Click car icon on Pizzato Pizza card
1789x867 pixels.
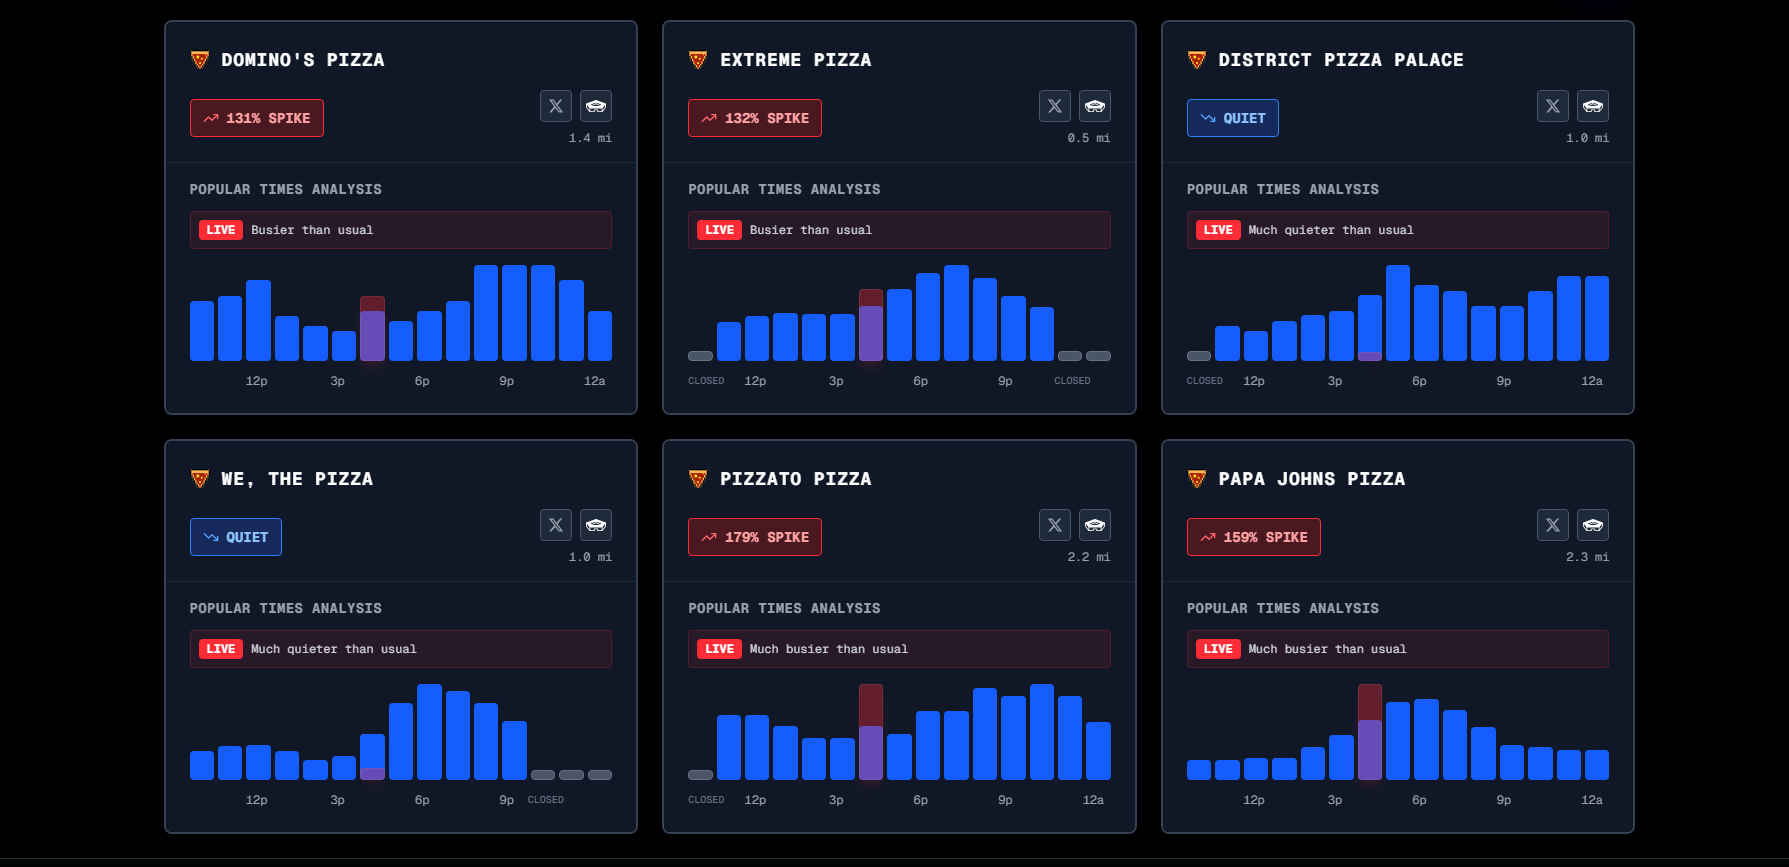(1095, 525)
